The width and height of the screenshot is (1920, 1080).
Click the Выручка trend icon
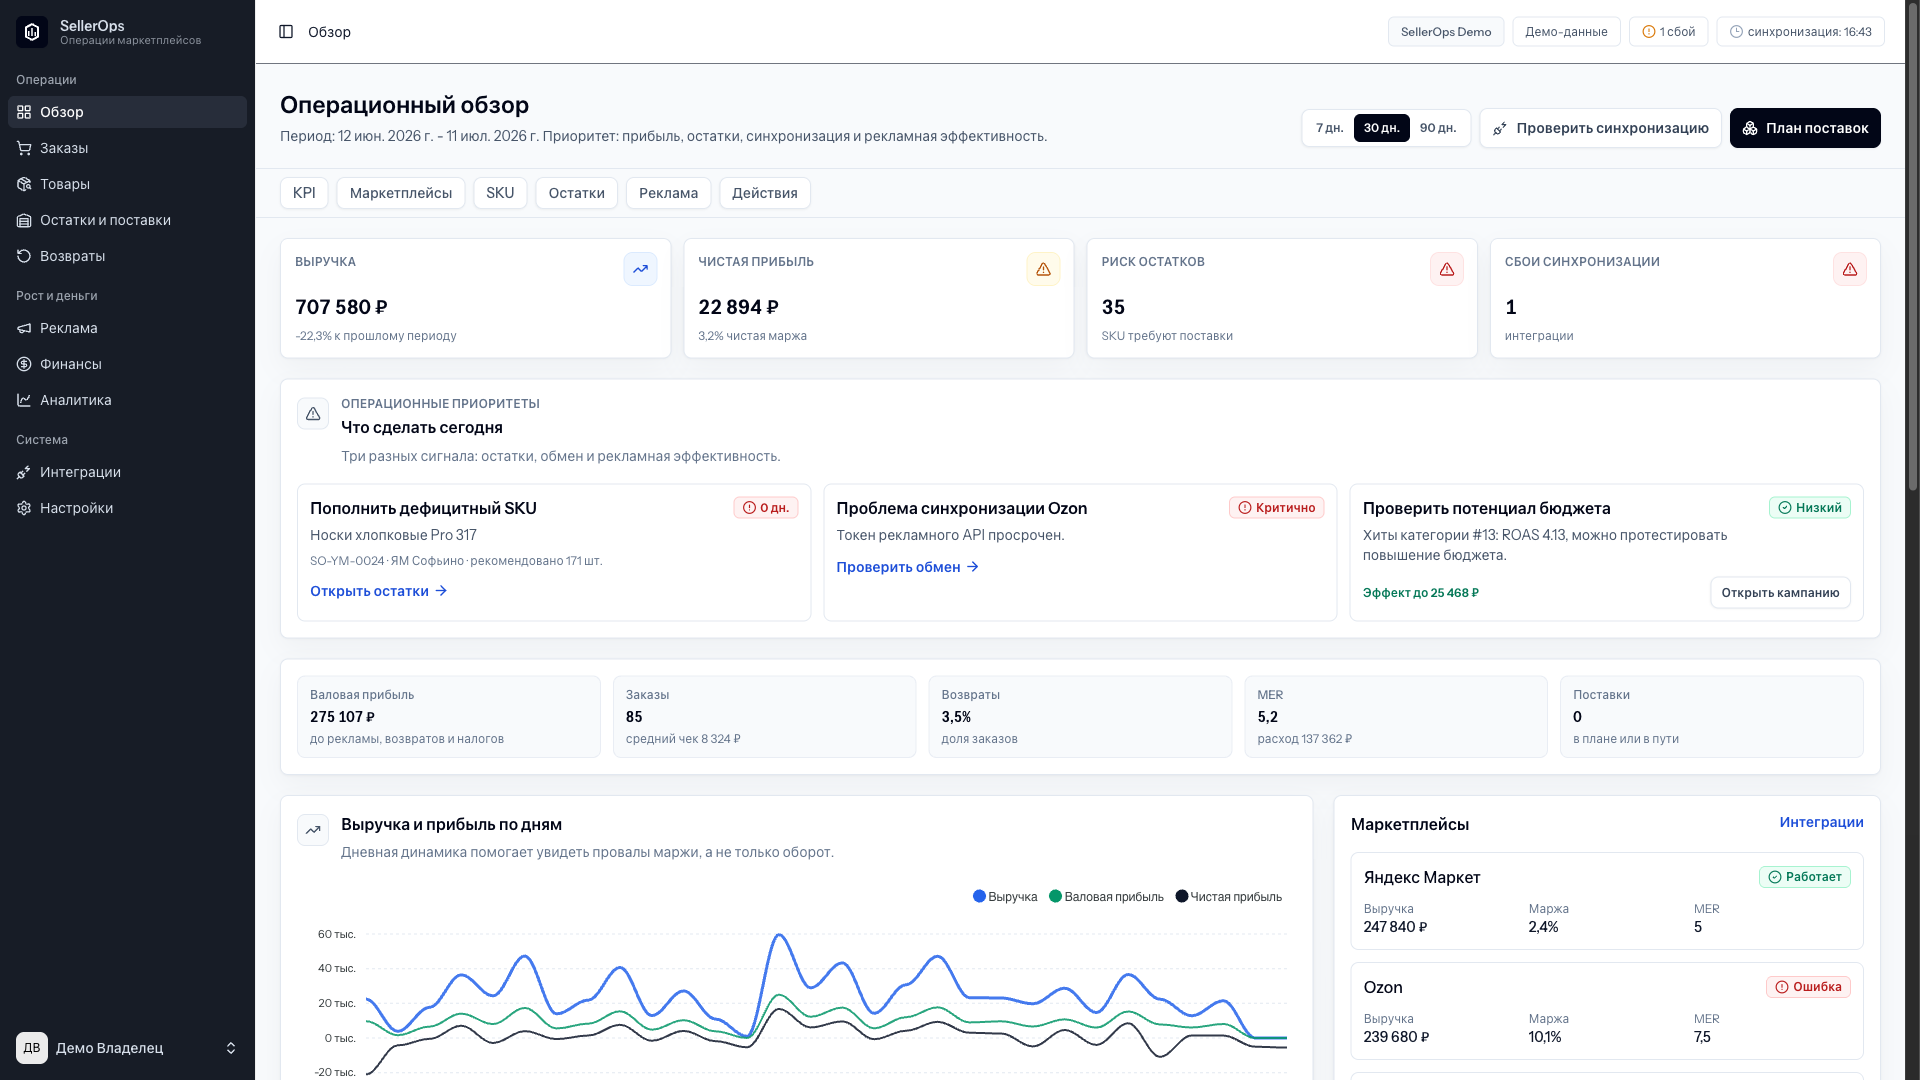(x=640, y=269)
